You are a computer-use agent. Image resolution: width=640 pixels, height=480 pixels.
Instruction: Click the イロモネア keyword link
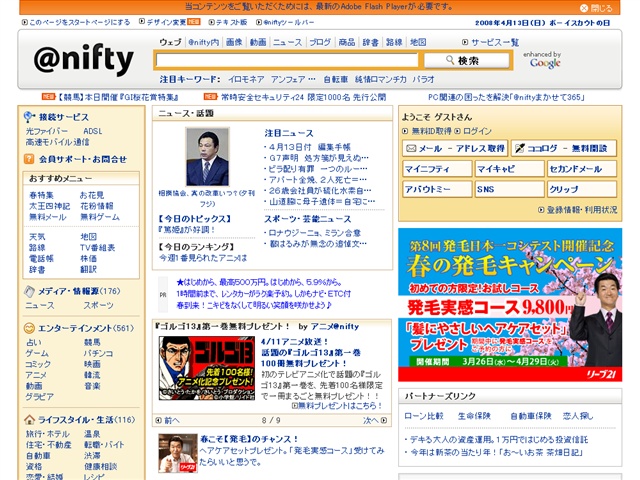coord(246,79)
